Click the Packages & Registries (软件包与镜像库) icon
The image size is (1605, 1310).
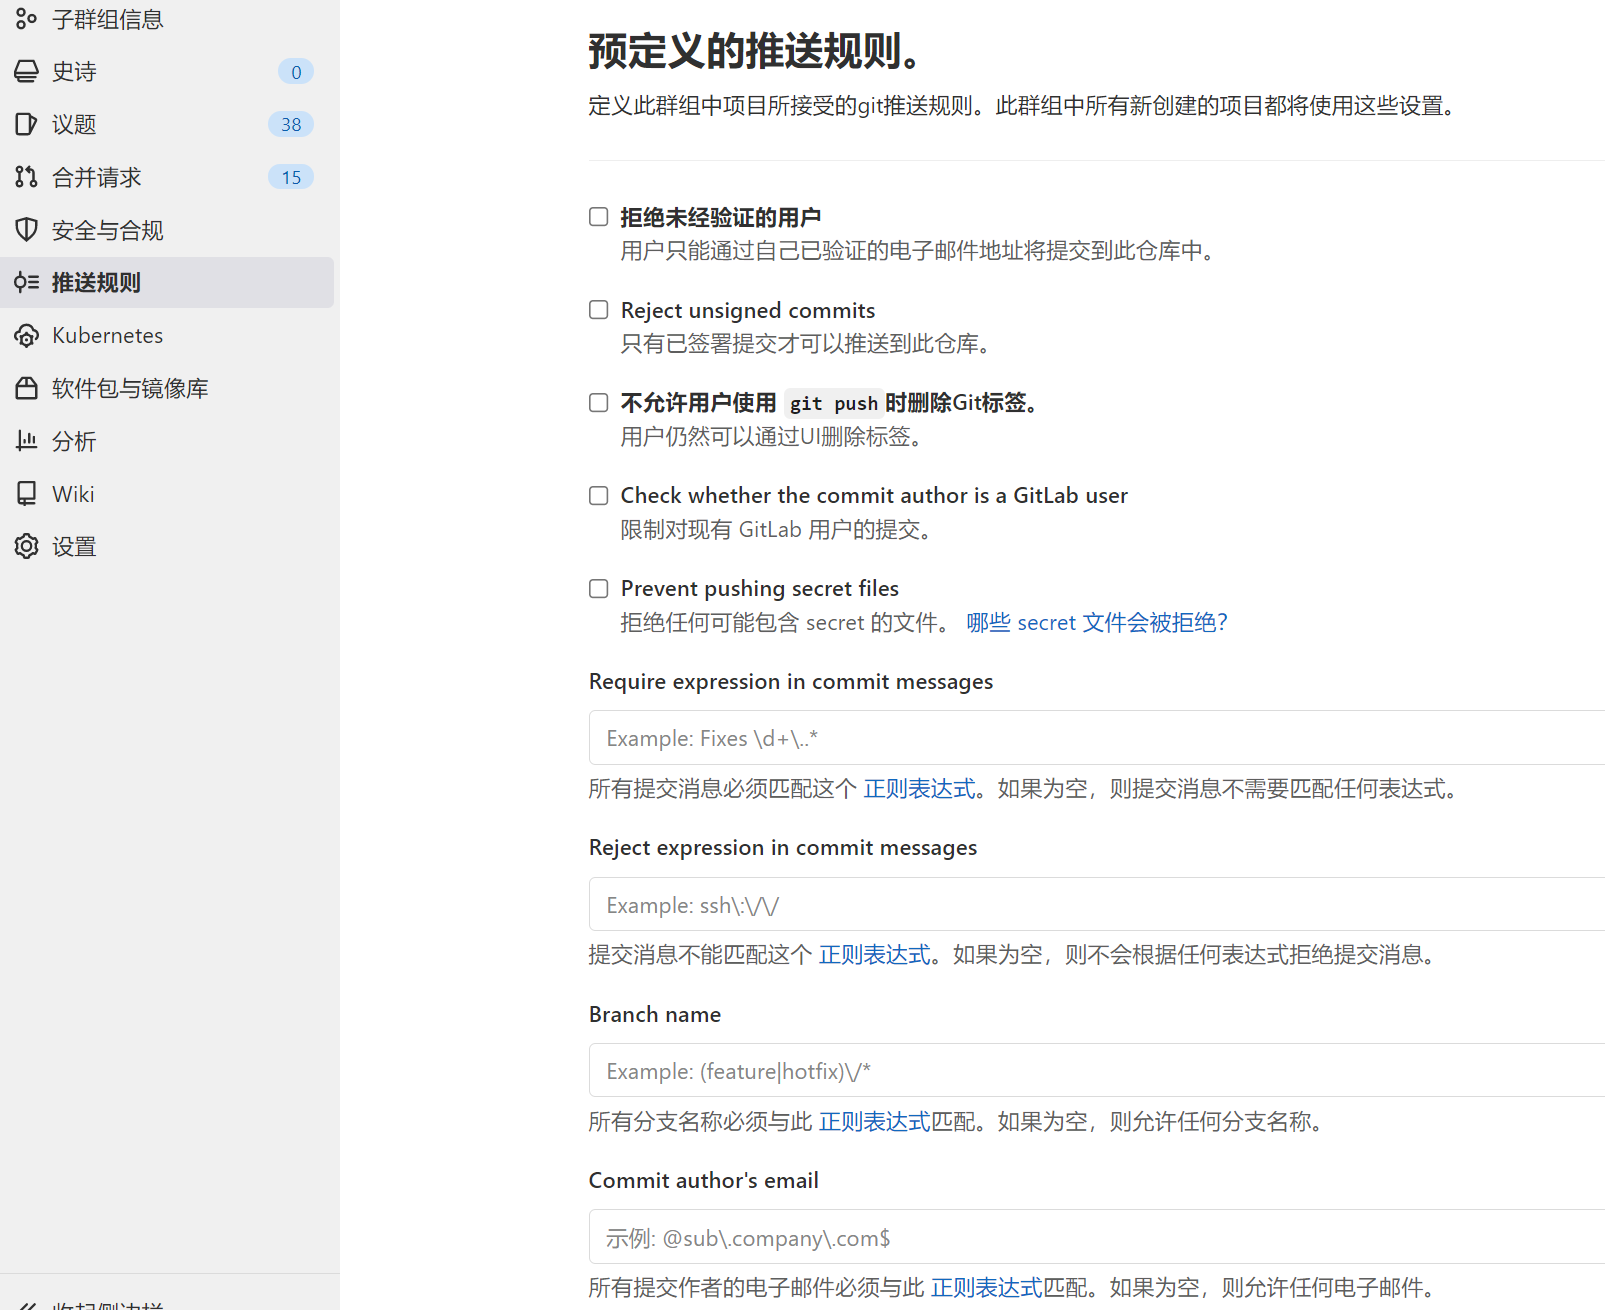click(26, 388)
